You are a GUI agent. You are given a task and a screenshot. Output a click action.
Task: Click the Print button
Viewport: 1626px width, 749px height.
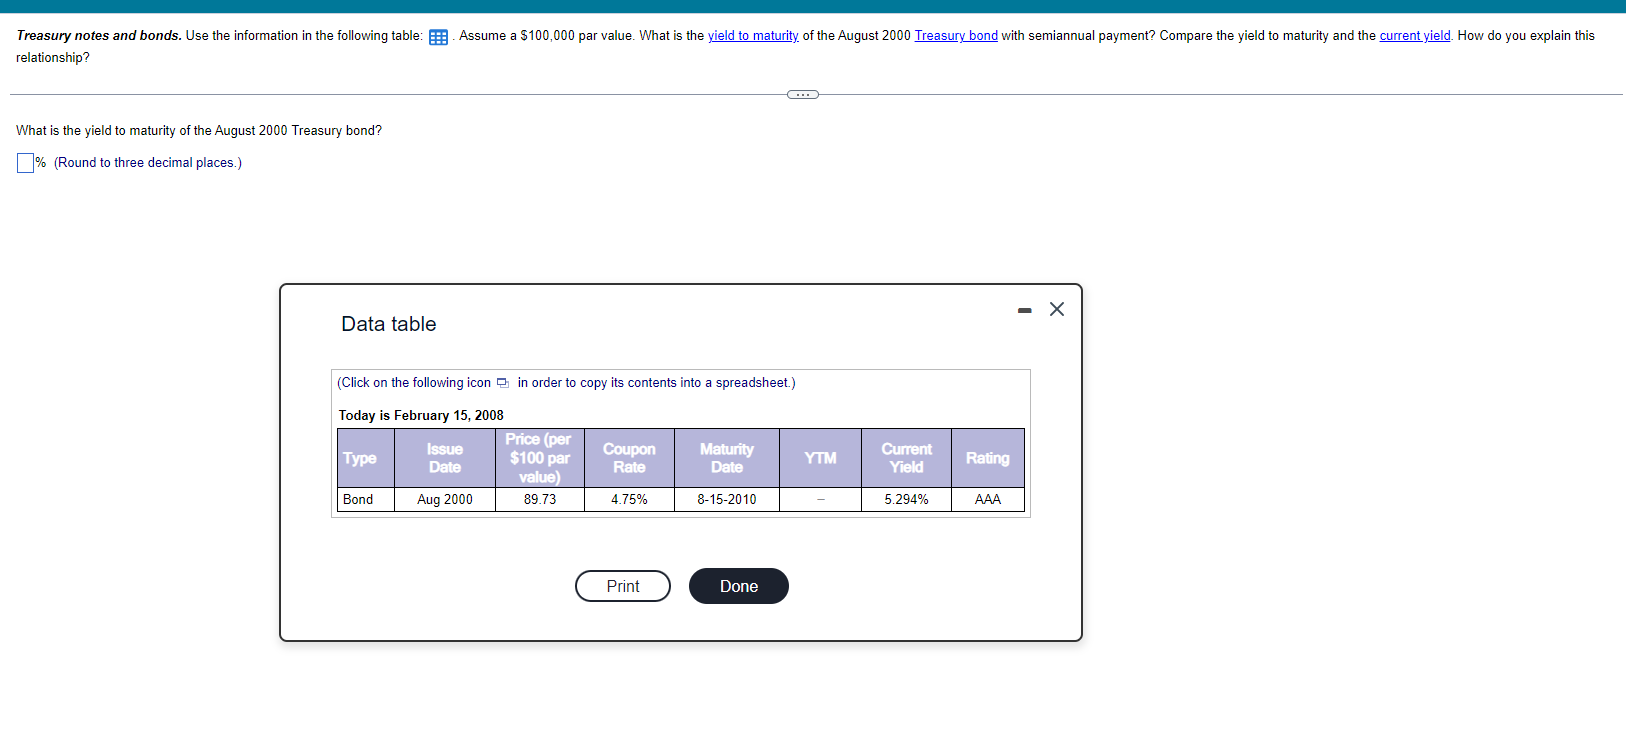(x=623, y=586)
